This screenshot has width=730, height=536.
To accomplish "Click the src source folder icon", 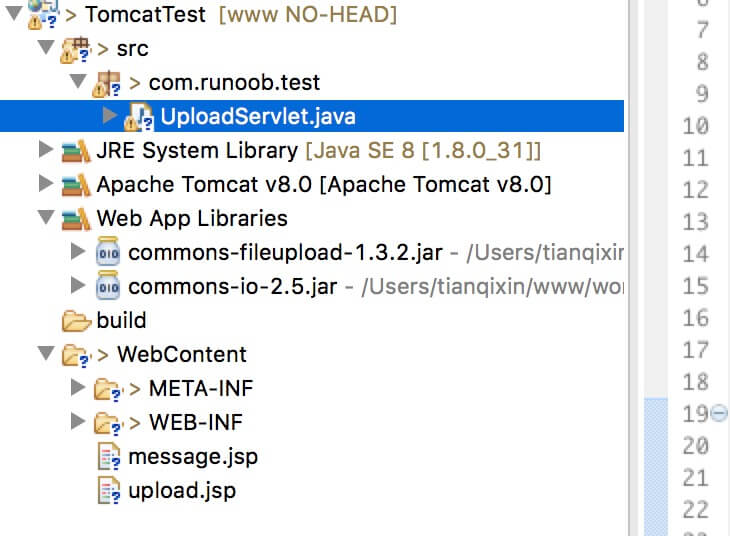I will pos(76,48).
